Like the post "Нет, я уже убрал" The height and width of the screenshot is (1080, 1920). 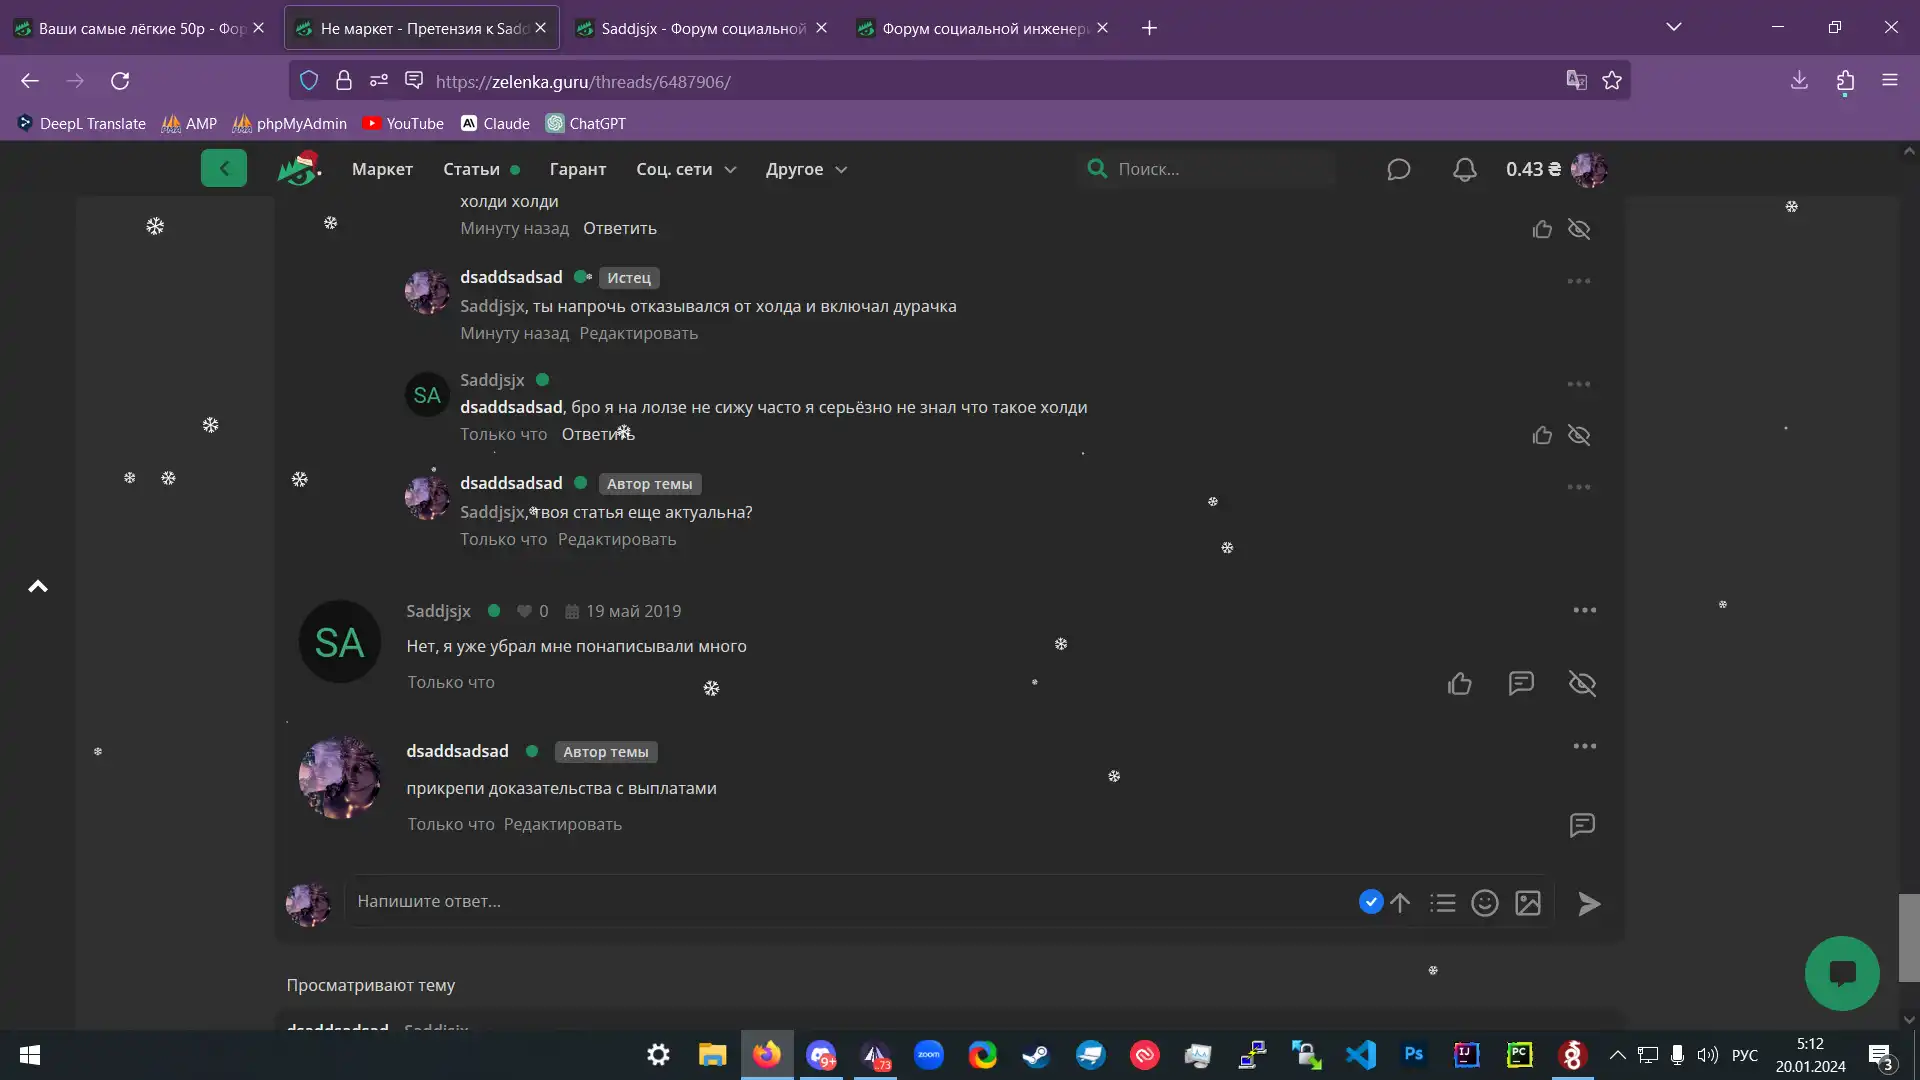pyautogui.click(x=1459, y=683)
